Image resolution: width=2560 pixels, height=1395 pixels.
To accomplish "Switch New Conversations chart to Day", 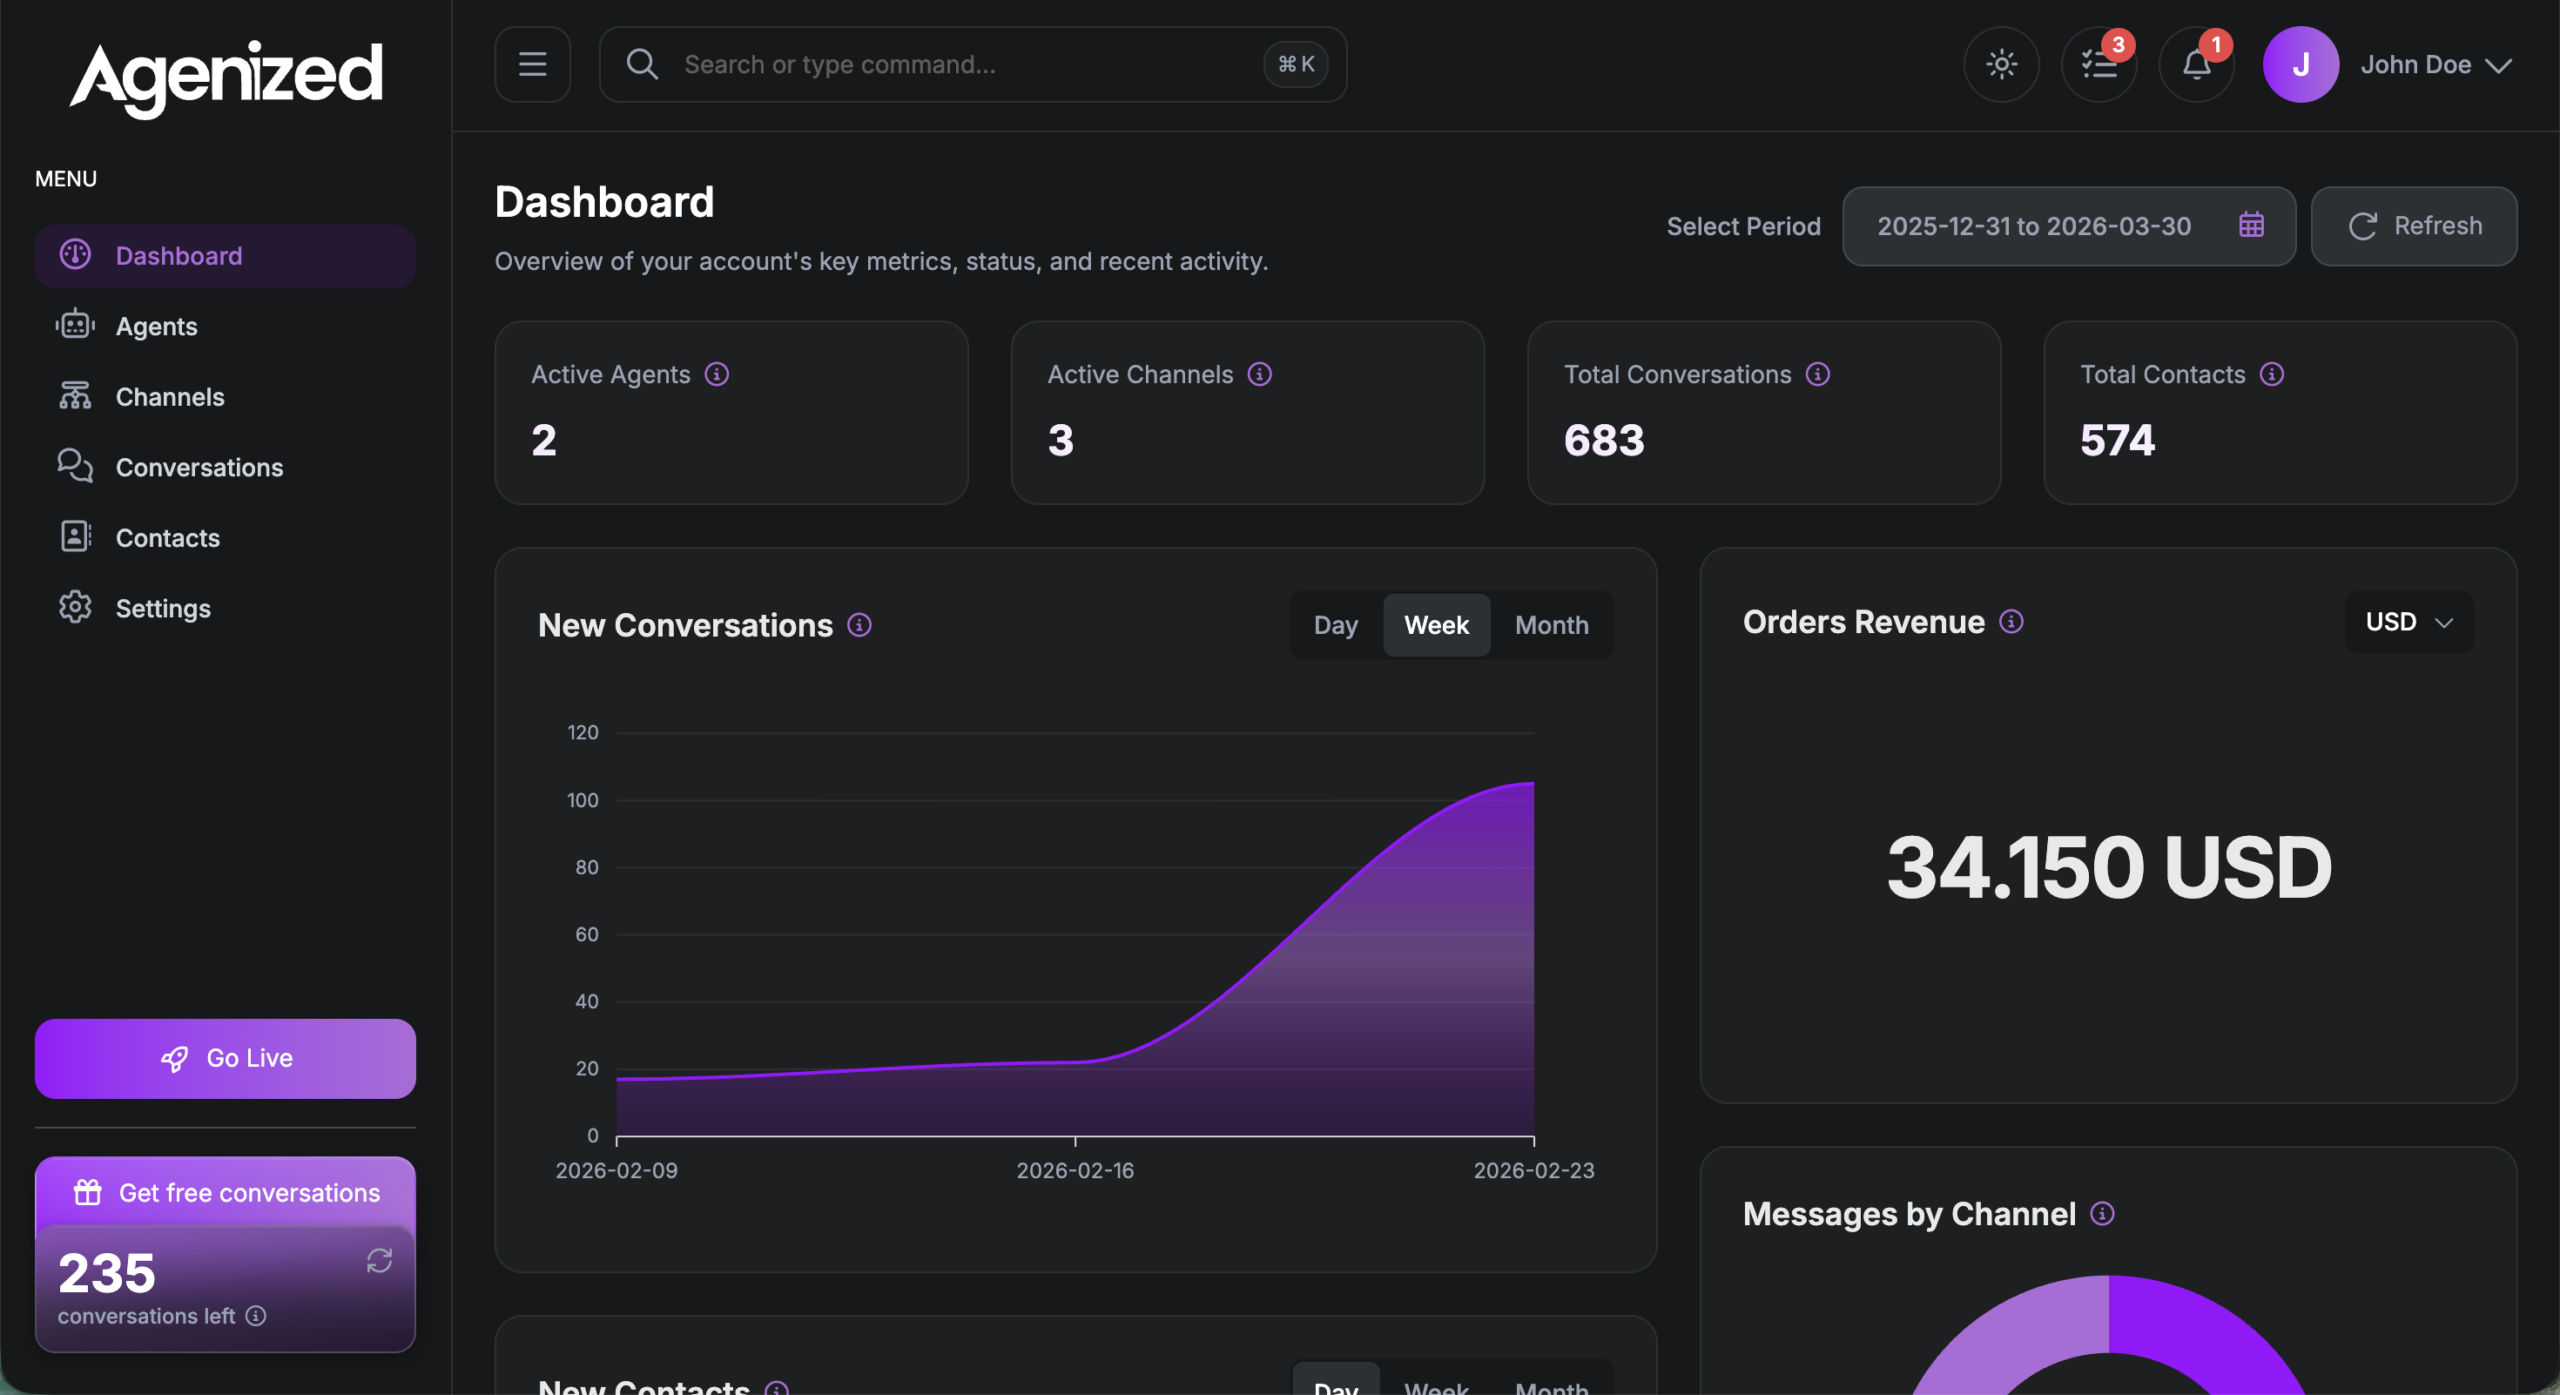I will point(1335,625).
